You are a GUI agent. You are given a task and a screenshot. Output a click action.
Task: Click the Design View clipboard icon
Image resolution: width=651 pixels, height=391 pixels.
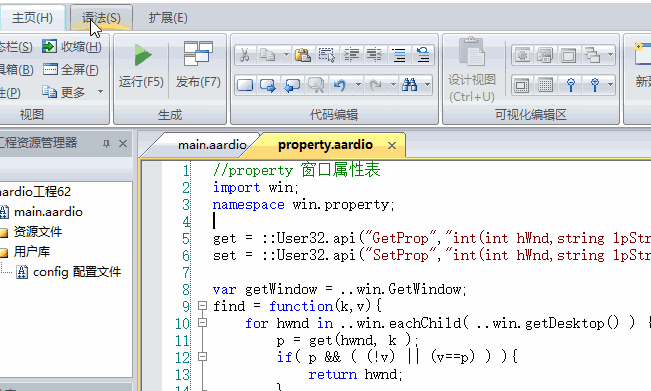point(472,51)
